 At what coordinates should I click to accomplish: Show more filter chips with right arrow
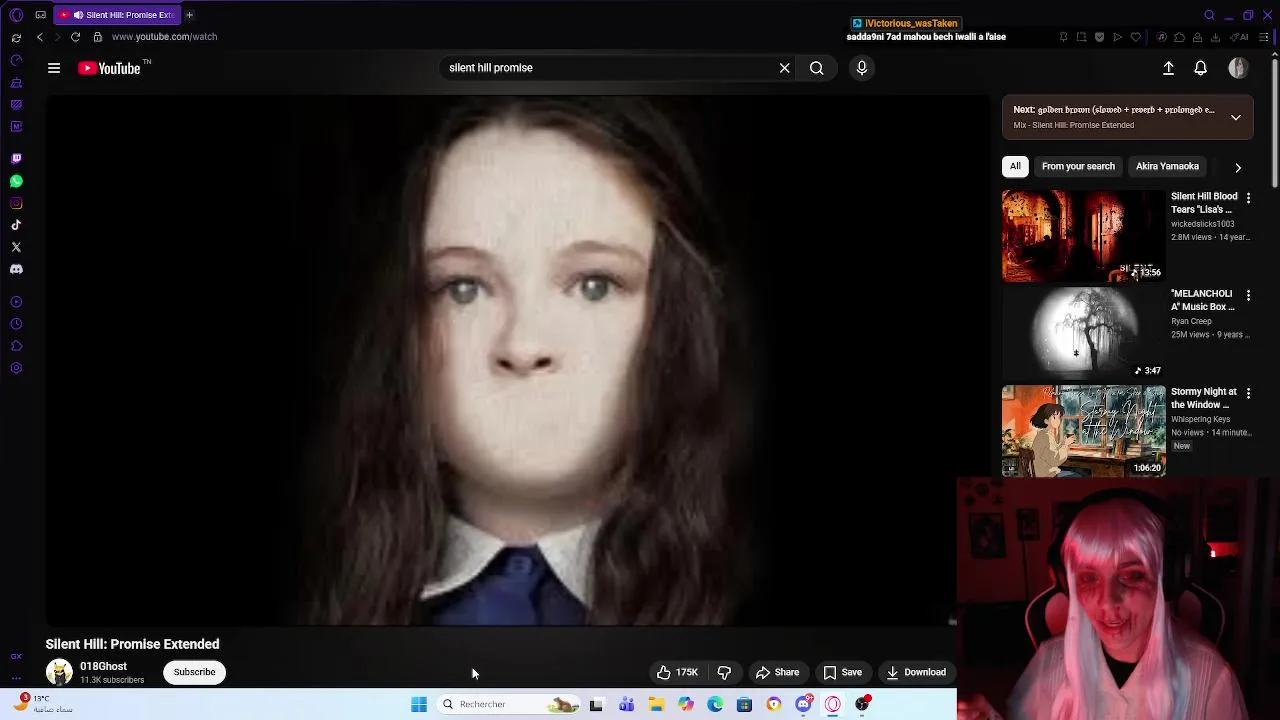click(x=1238, y=167)
